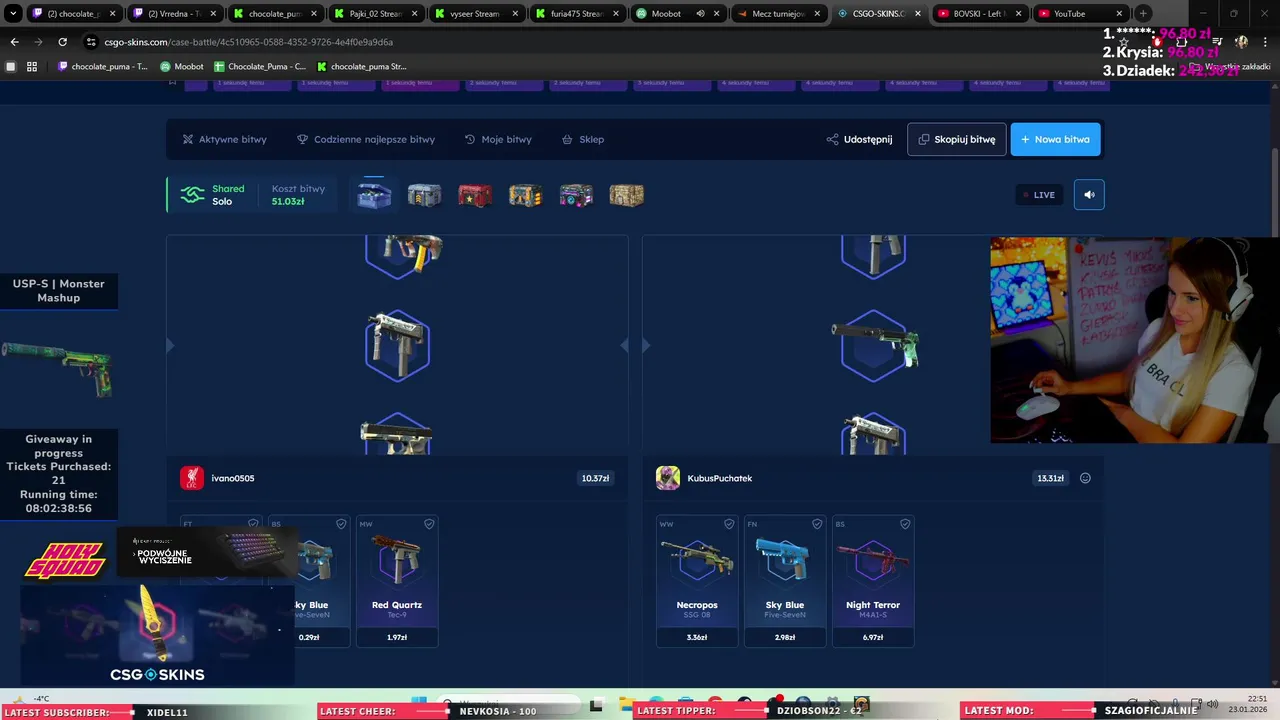Open KubusPuchatek player name
The height and width of the screenshot is (720, 1280).
coord(720,478)
